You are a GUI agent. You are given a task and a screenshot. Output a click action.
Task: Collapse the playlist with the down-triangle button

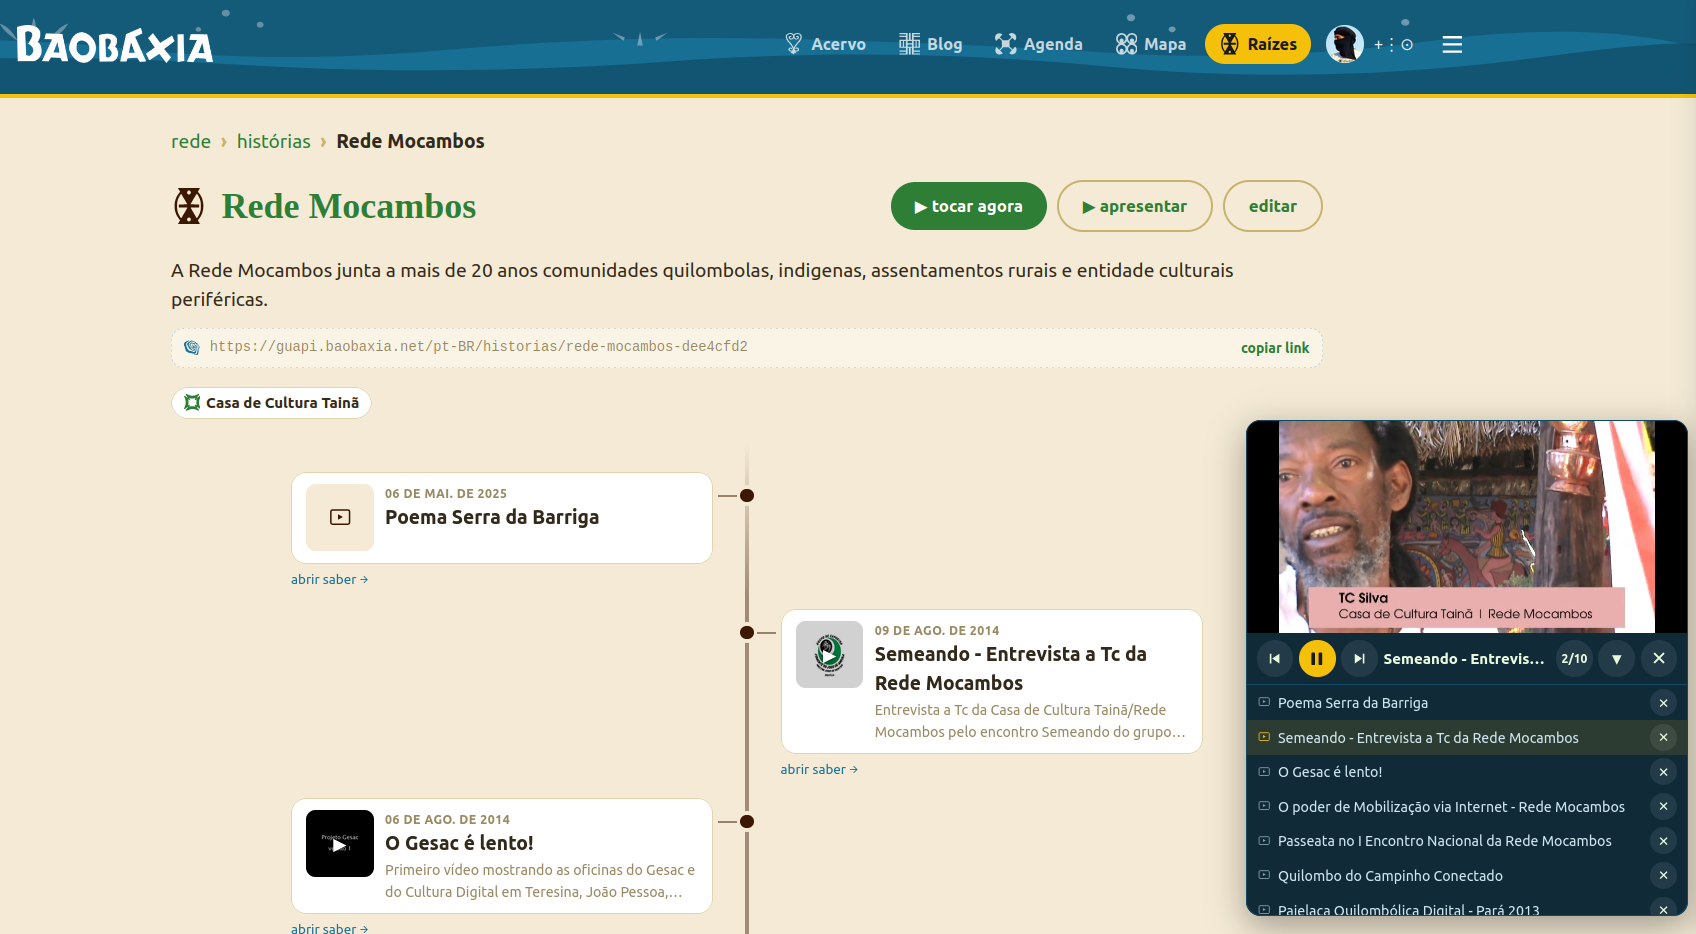coord(1616,658)
